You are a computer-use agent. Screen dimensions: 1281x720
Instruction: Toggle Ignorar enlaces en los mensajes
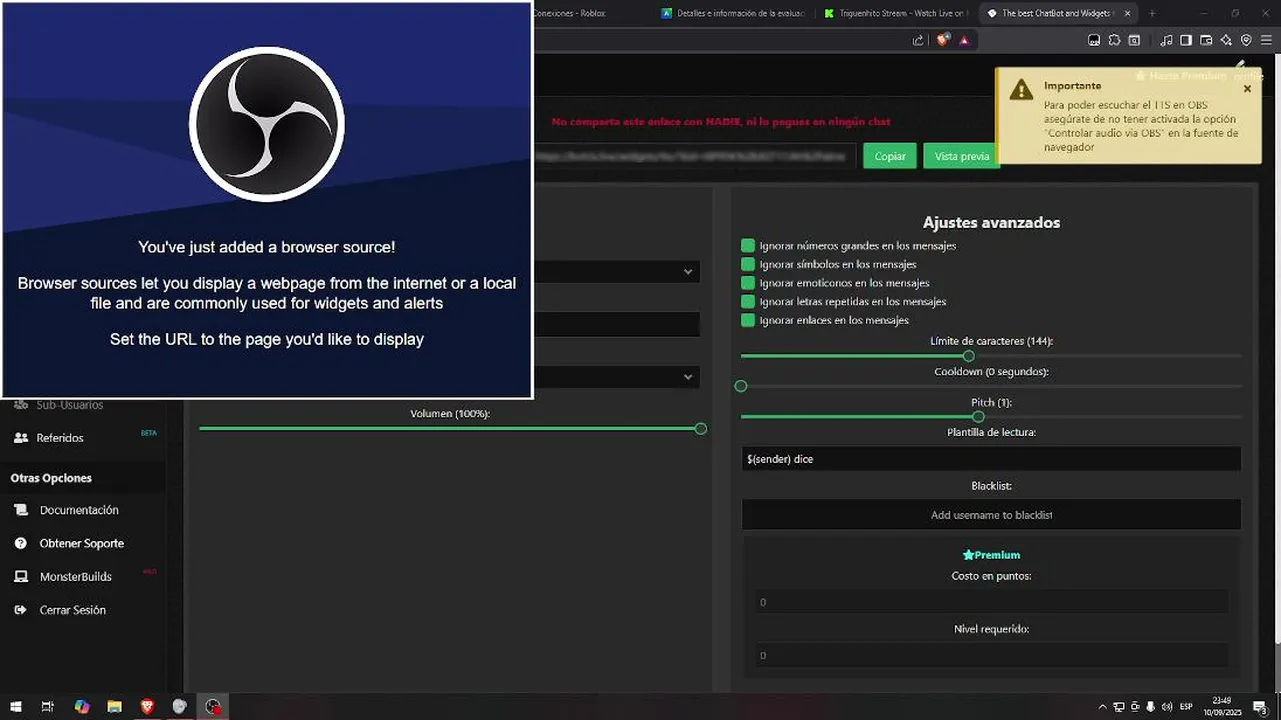click(x=748, y=320)
